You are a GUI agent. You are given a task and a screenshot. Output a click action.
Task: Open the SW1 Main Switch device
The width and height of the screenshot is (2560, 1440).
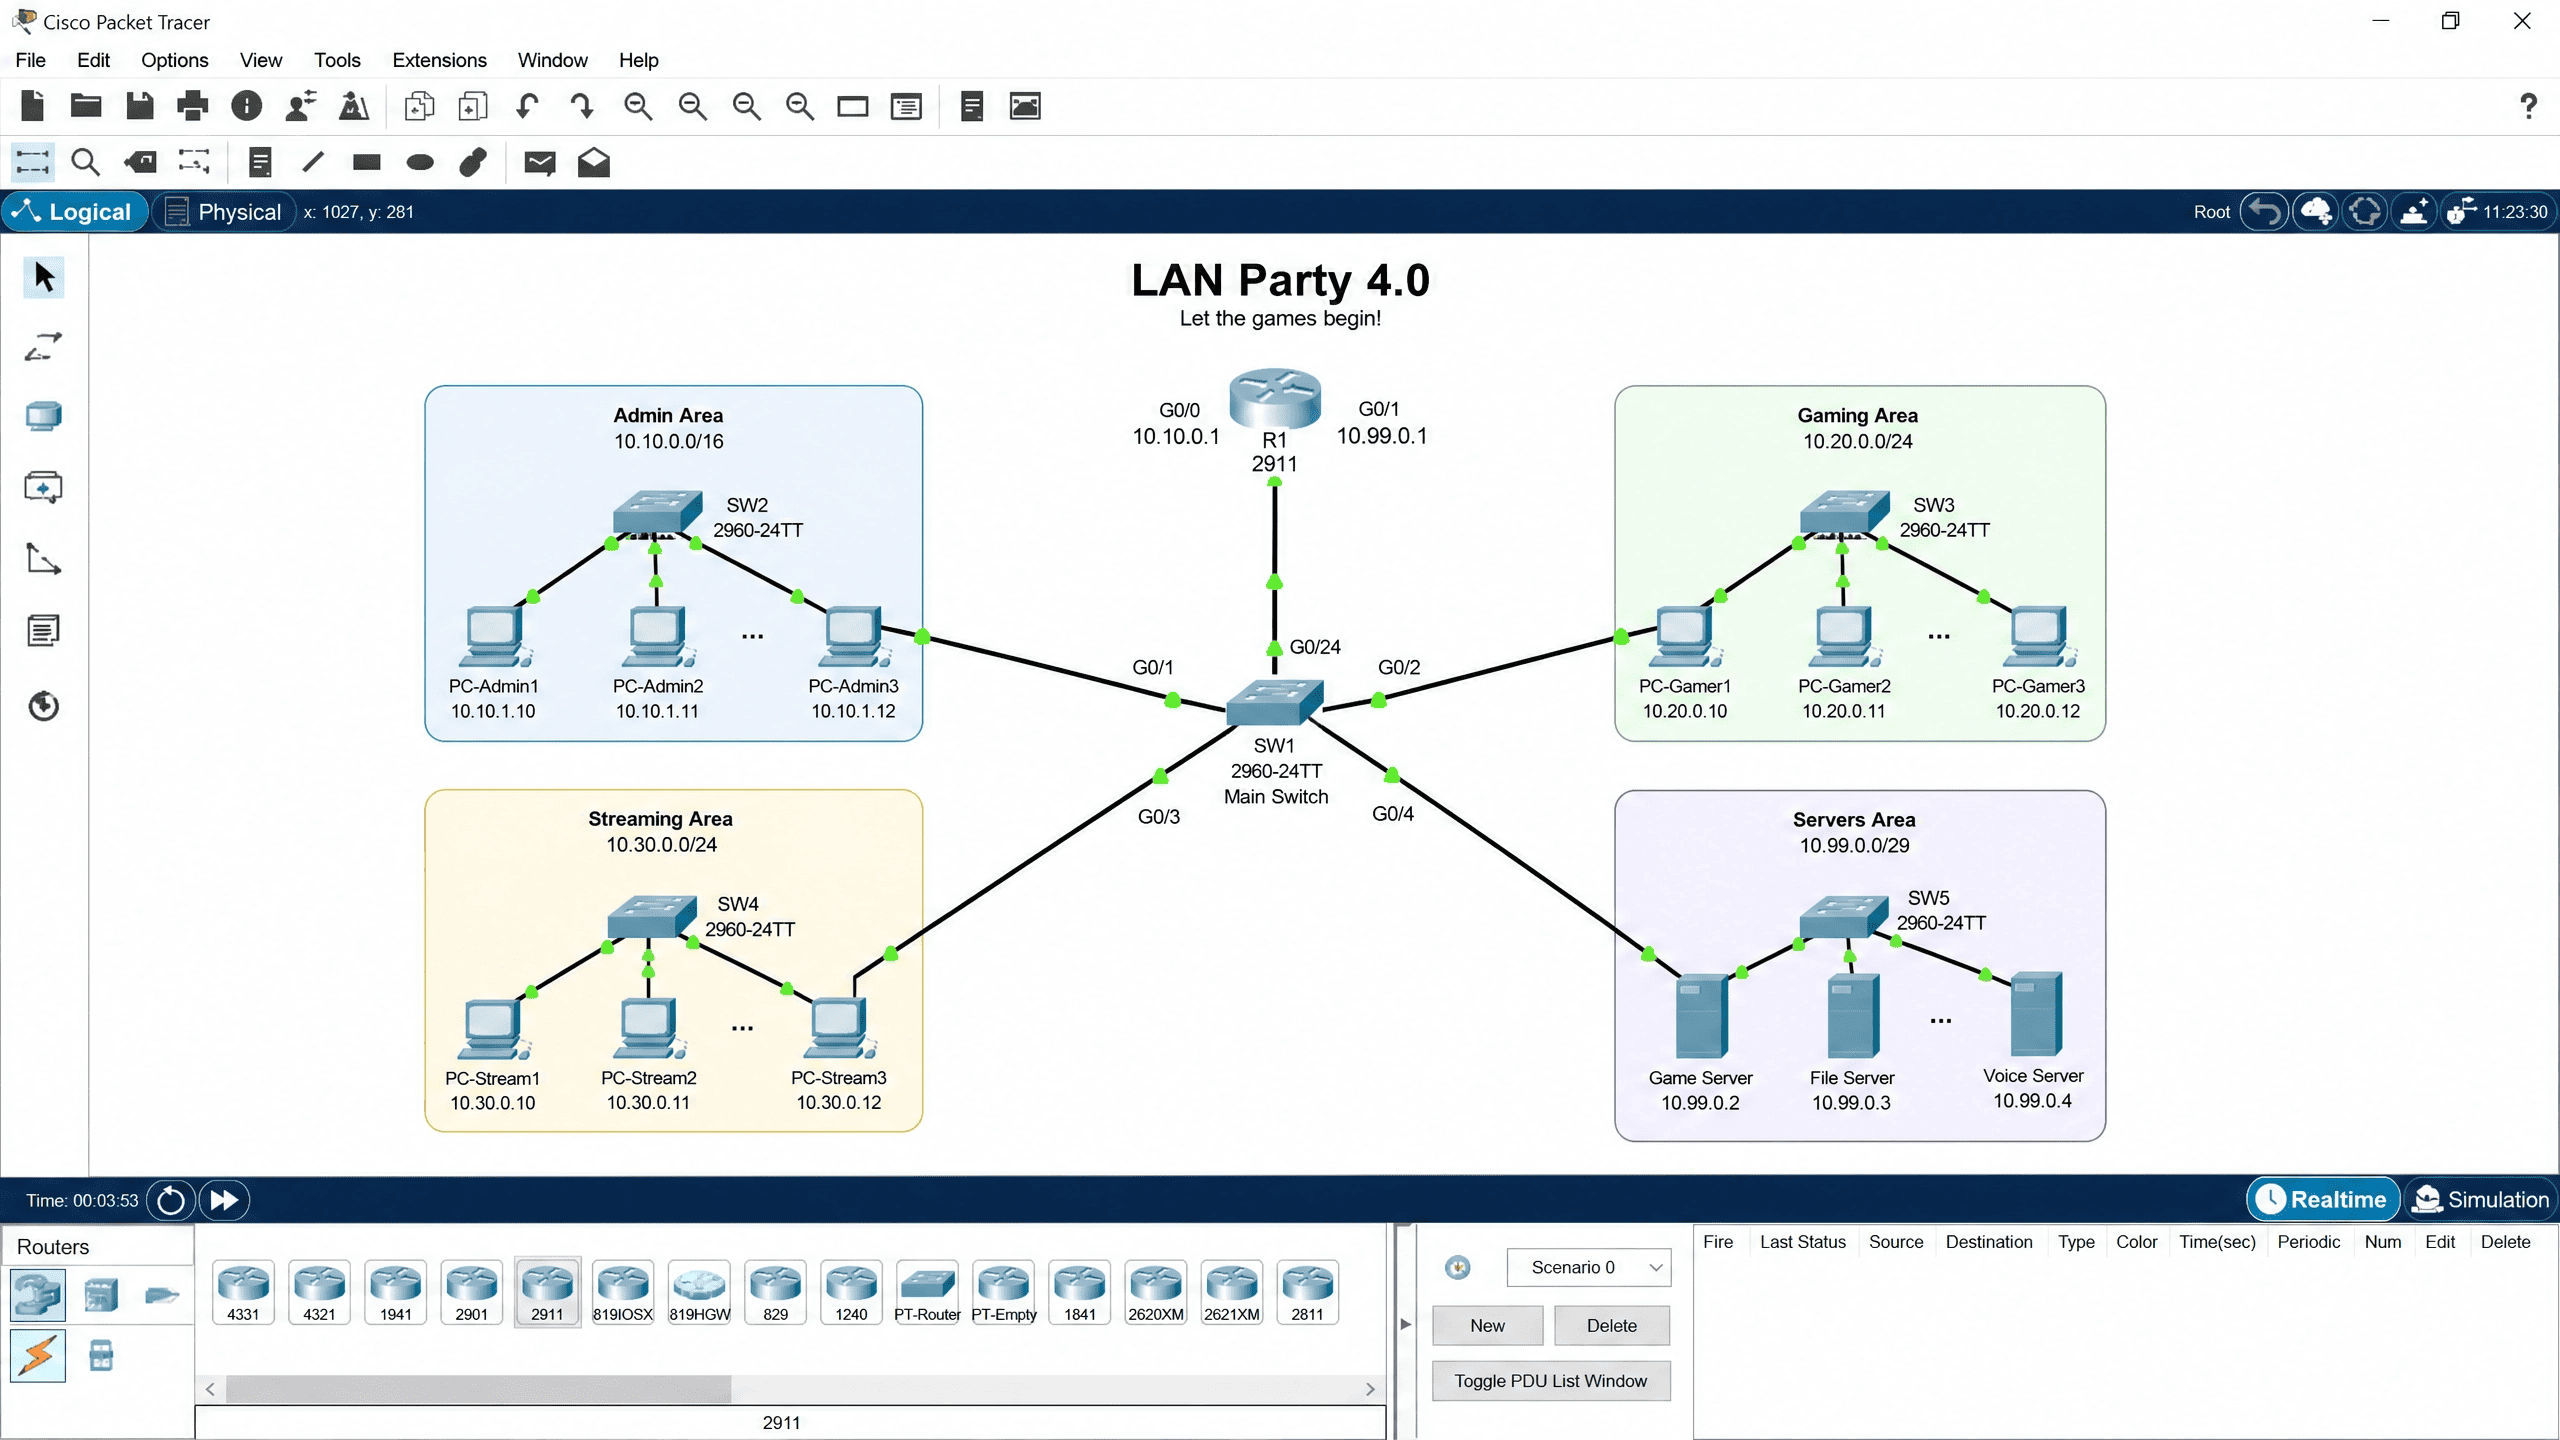[1275, 702]
